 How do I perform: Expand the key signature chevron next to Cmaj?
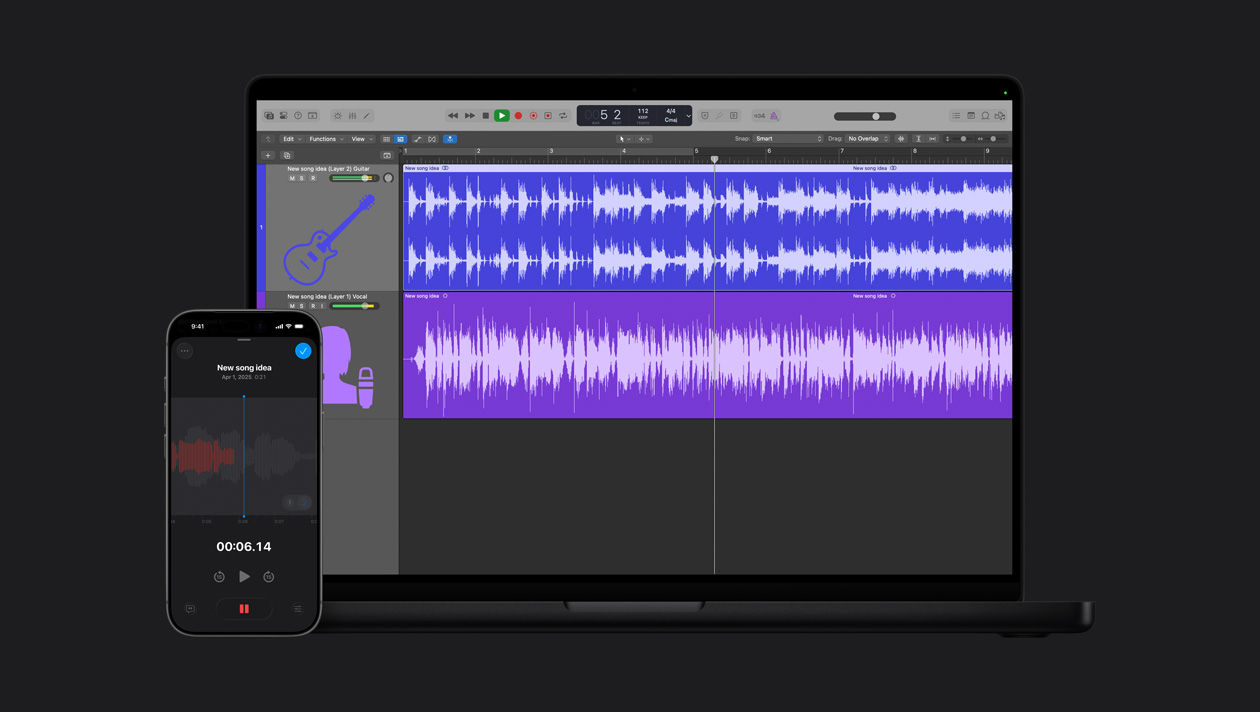(x=688, y=115)
